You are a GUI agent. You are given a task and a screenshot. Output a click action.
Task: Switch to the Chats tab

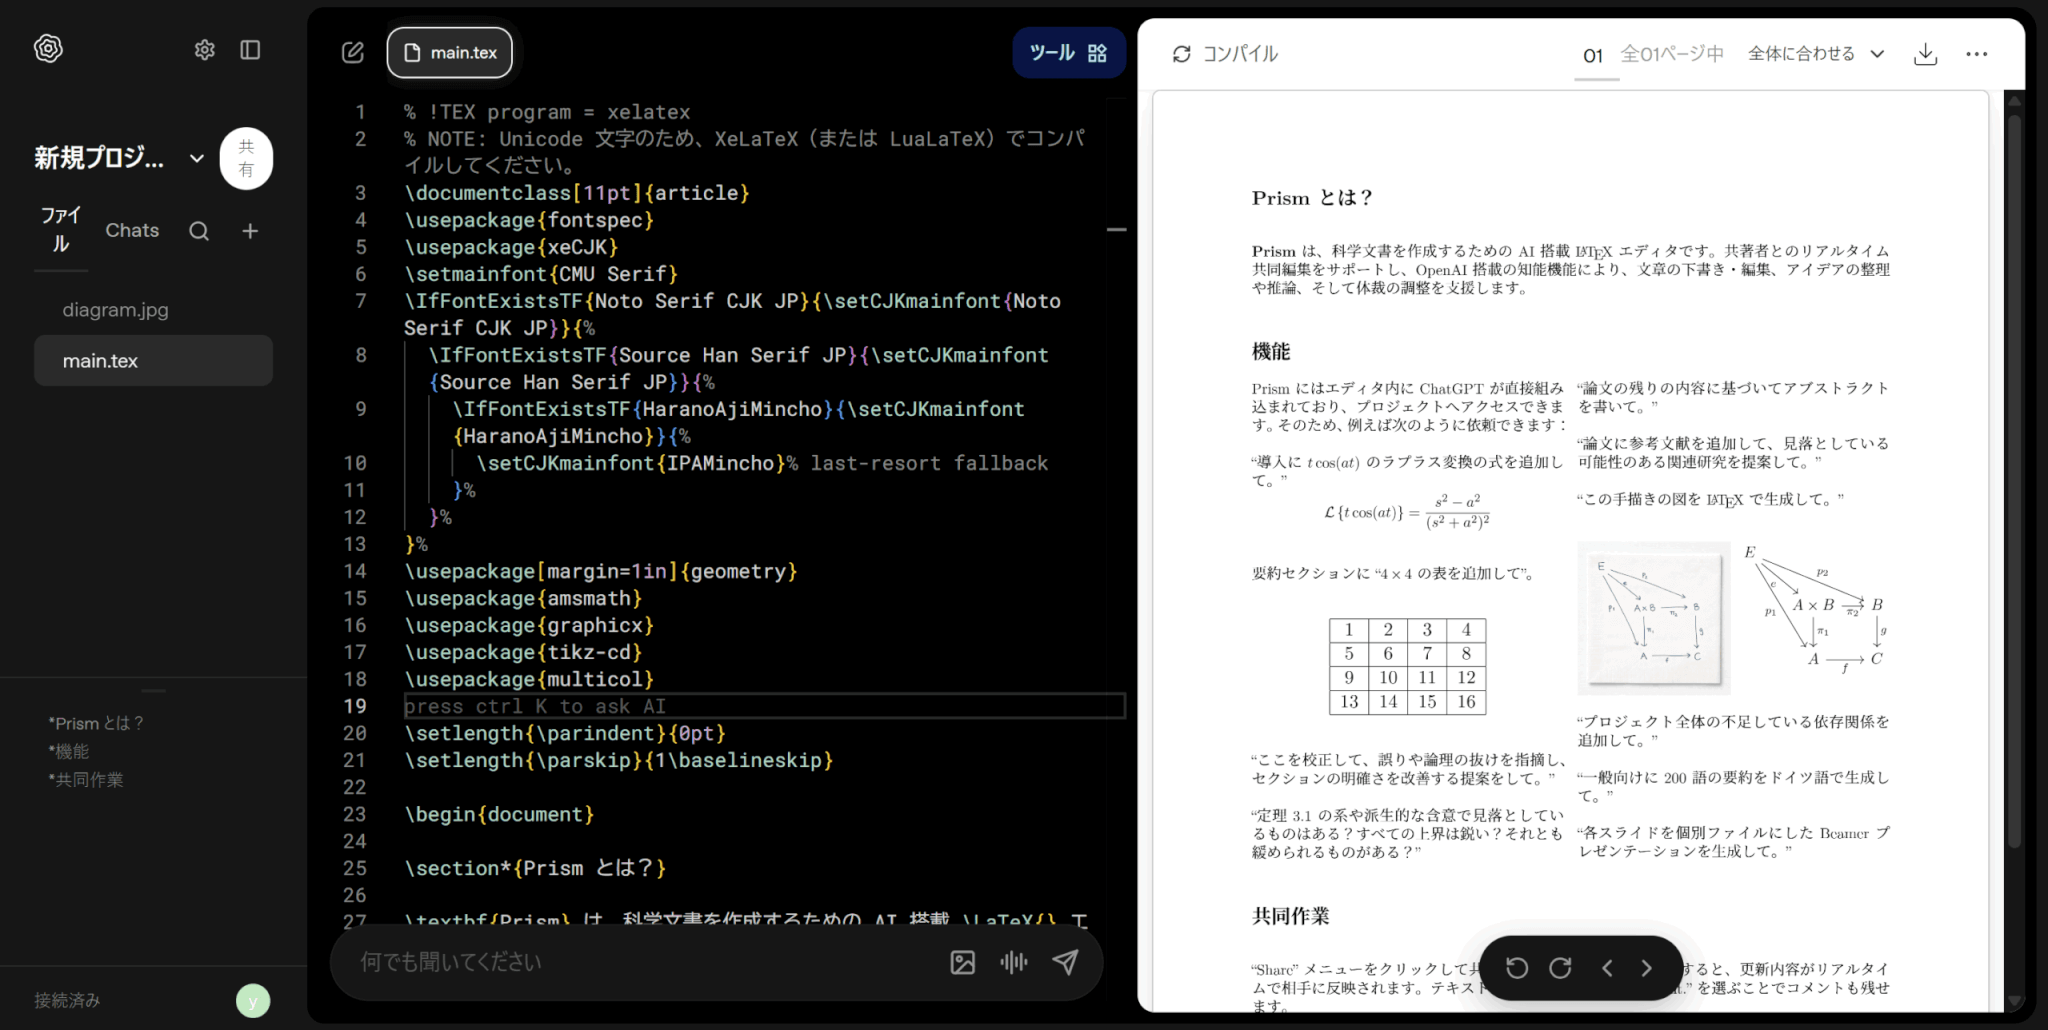(132, 230)
